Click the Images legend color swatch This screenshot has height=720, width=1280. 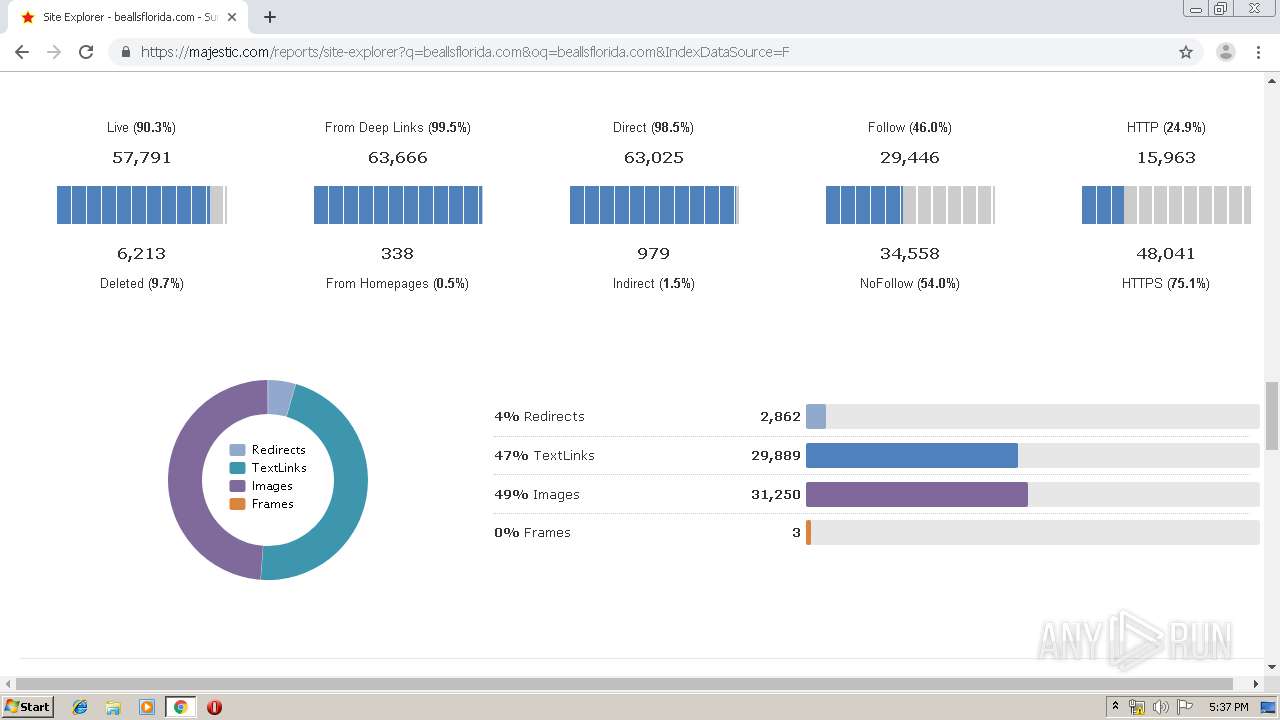coord(237,486)
